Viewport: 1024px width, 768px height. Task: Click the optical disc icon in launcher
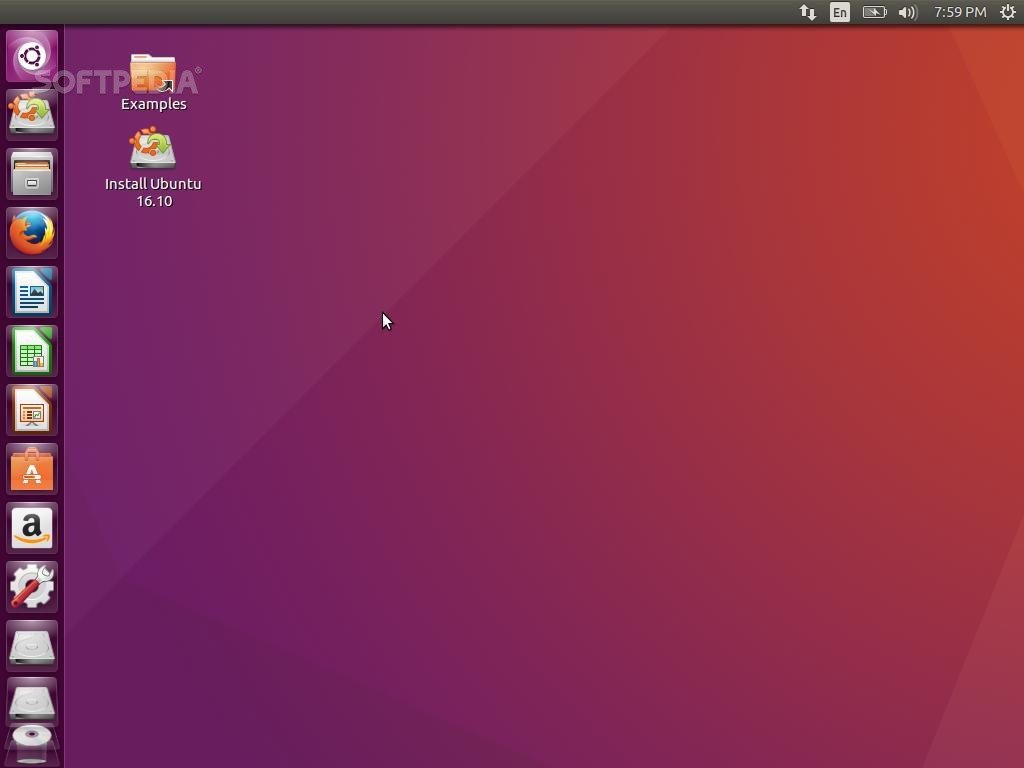(32, 742)
